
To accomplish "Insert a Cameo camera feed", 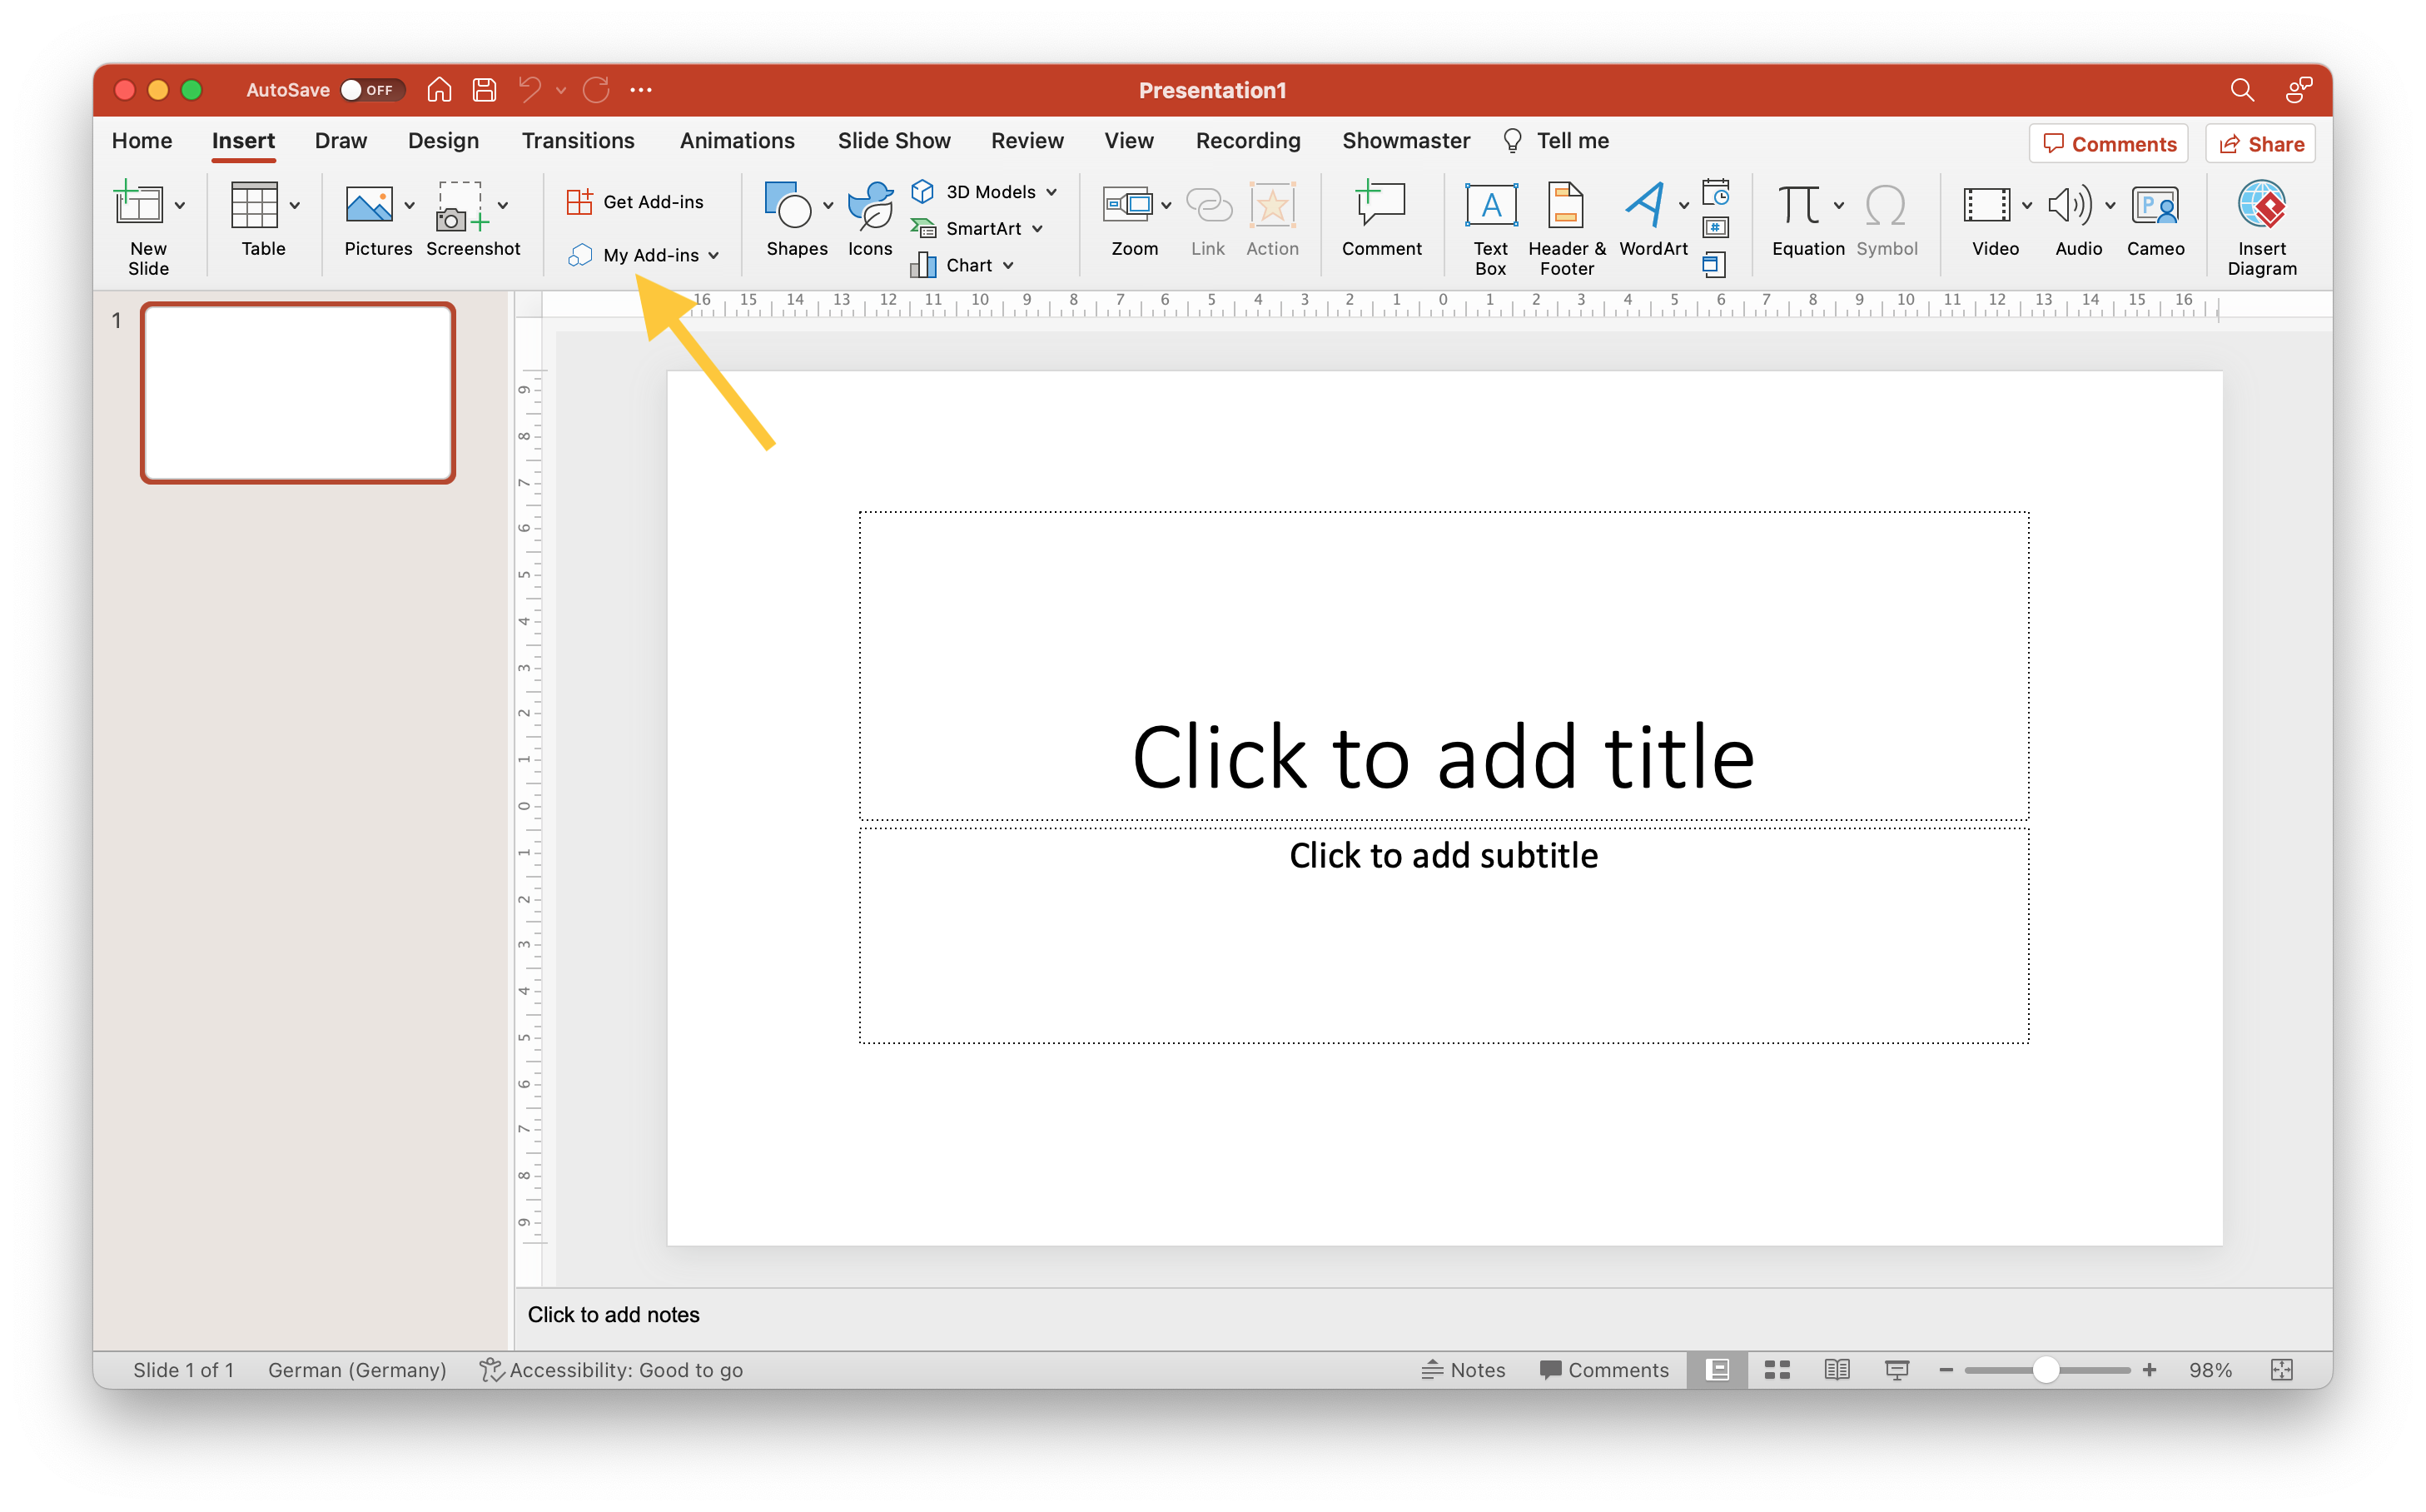I will tap(2155, 206).
